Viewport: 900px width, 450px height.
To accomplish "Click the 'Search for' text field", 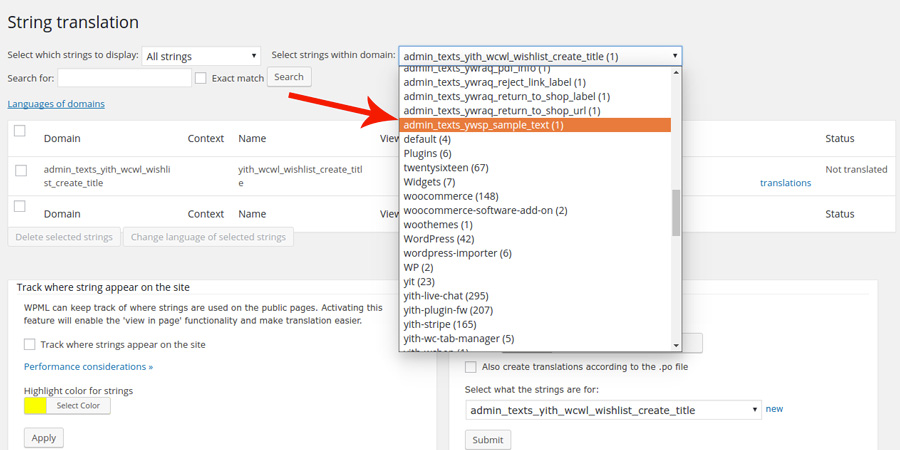I will coord(125,77).
